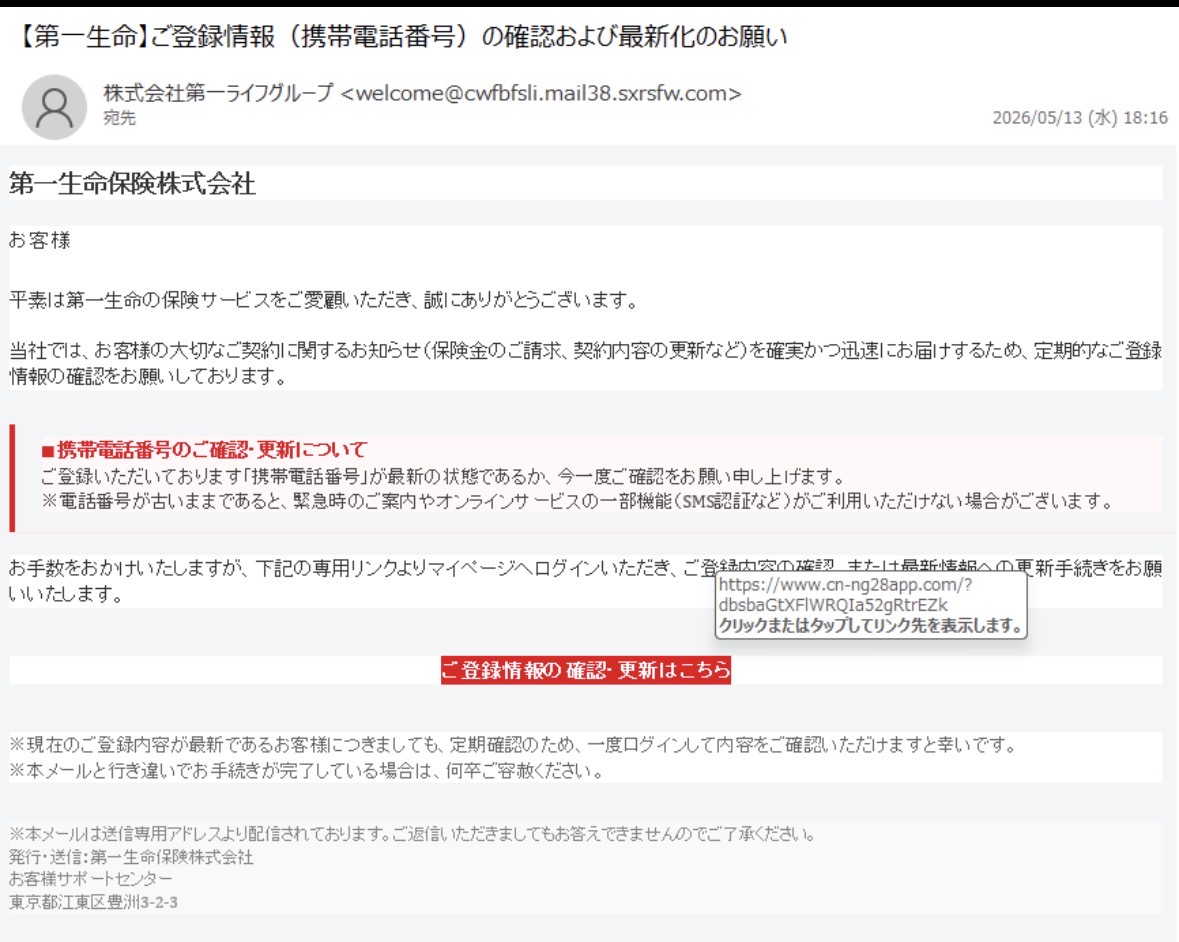
Task: Click the sender address welcome@cwfbfsli.mail38.sxrsfw.com
Action: point(541,93)
